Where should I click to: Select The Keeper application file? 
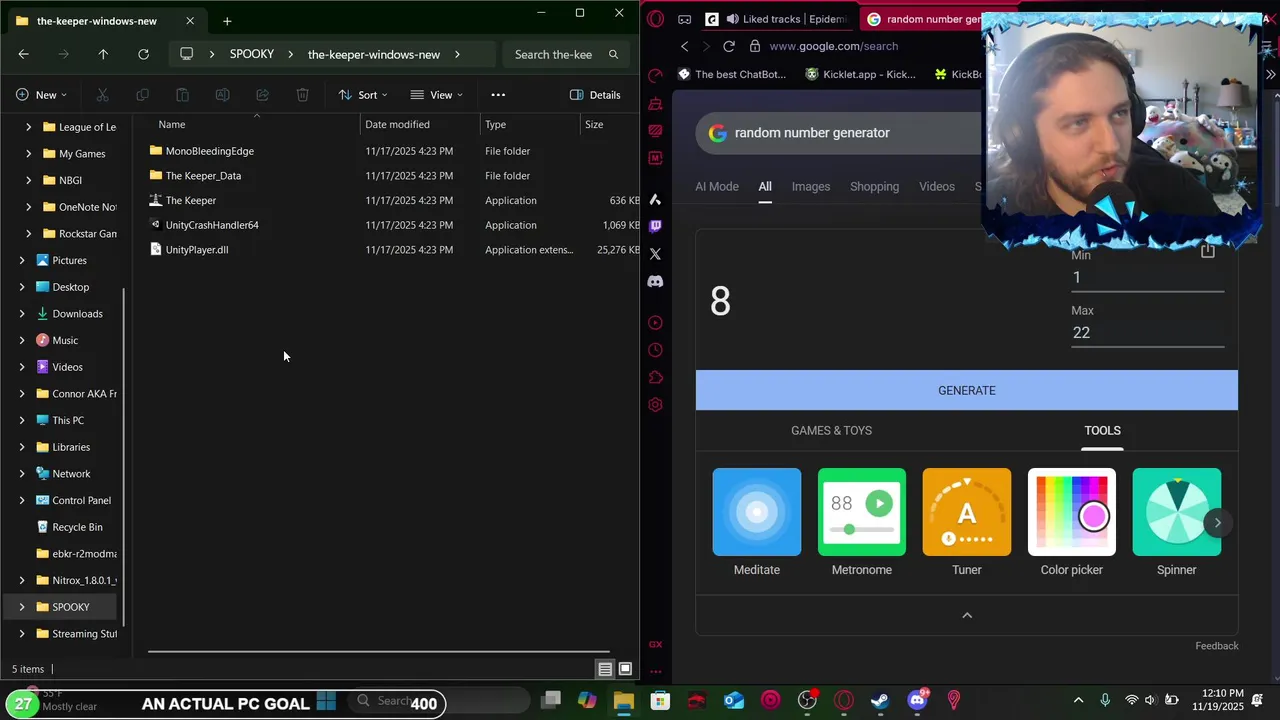(191, 201)
